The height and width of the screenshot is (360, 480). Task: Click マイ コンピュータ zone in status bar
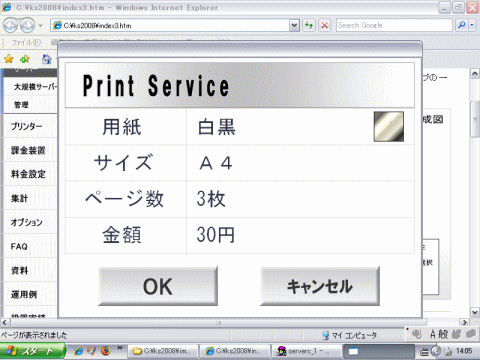[x=349, y=335]
